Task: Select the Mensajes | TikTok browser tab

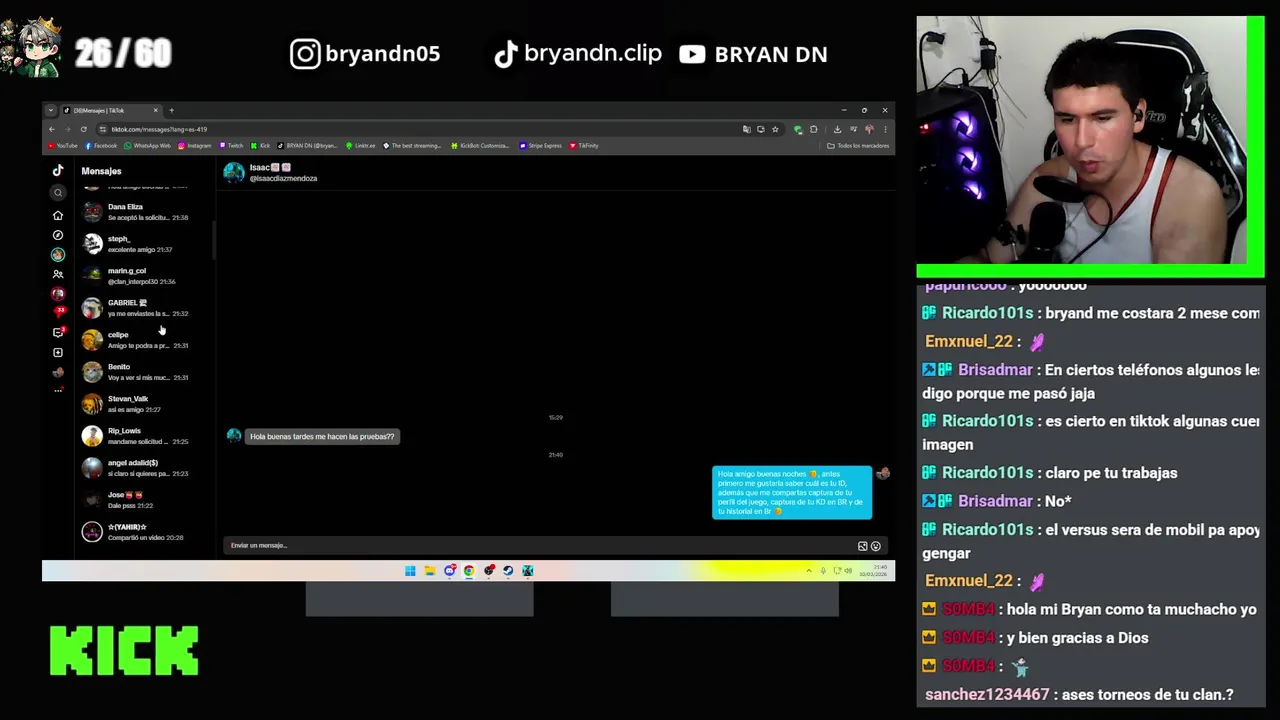Action: point(110,110)
